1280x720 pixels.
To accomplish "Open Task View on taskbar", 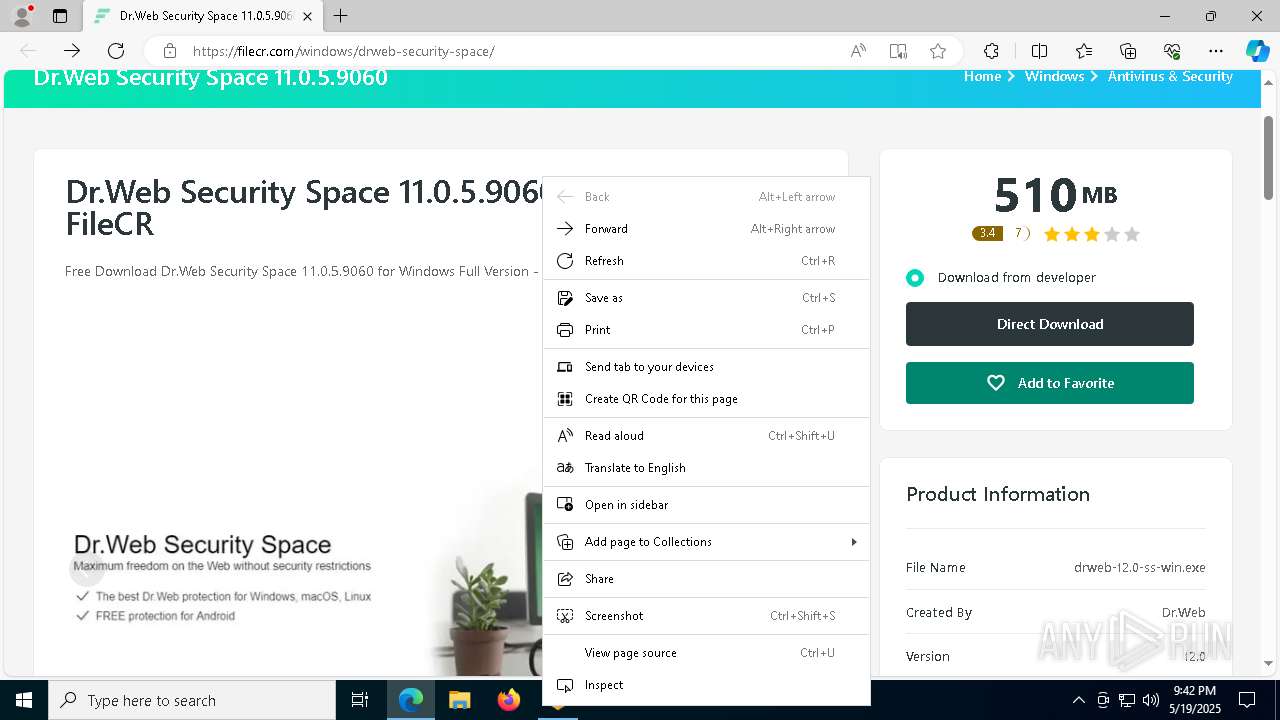I will 360,700.
